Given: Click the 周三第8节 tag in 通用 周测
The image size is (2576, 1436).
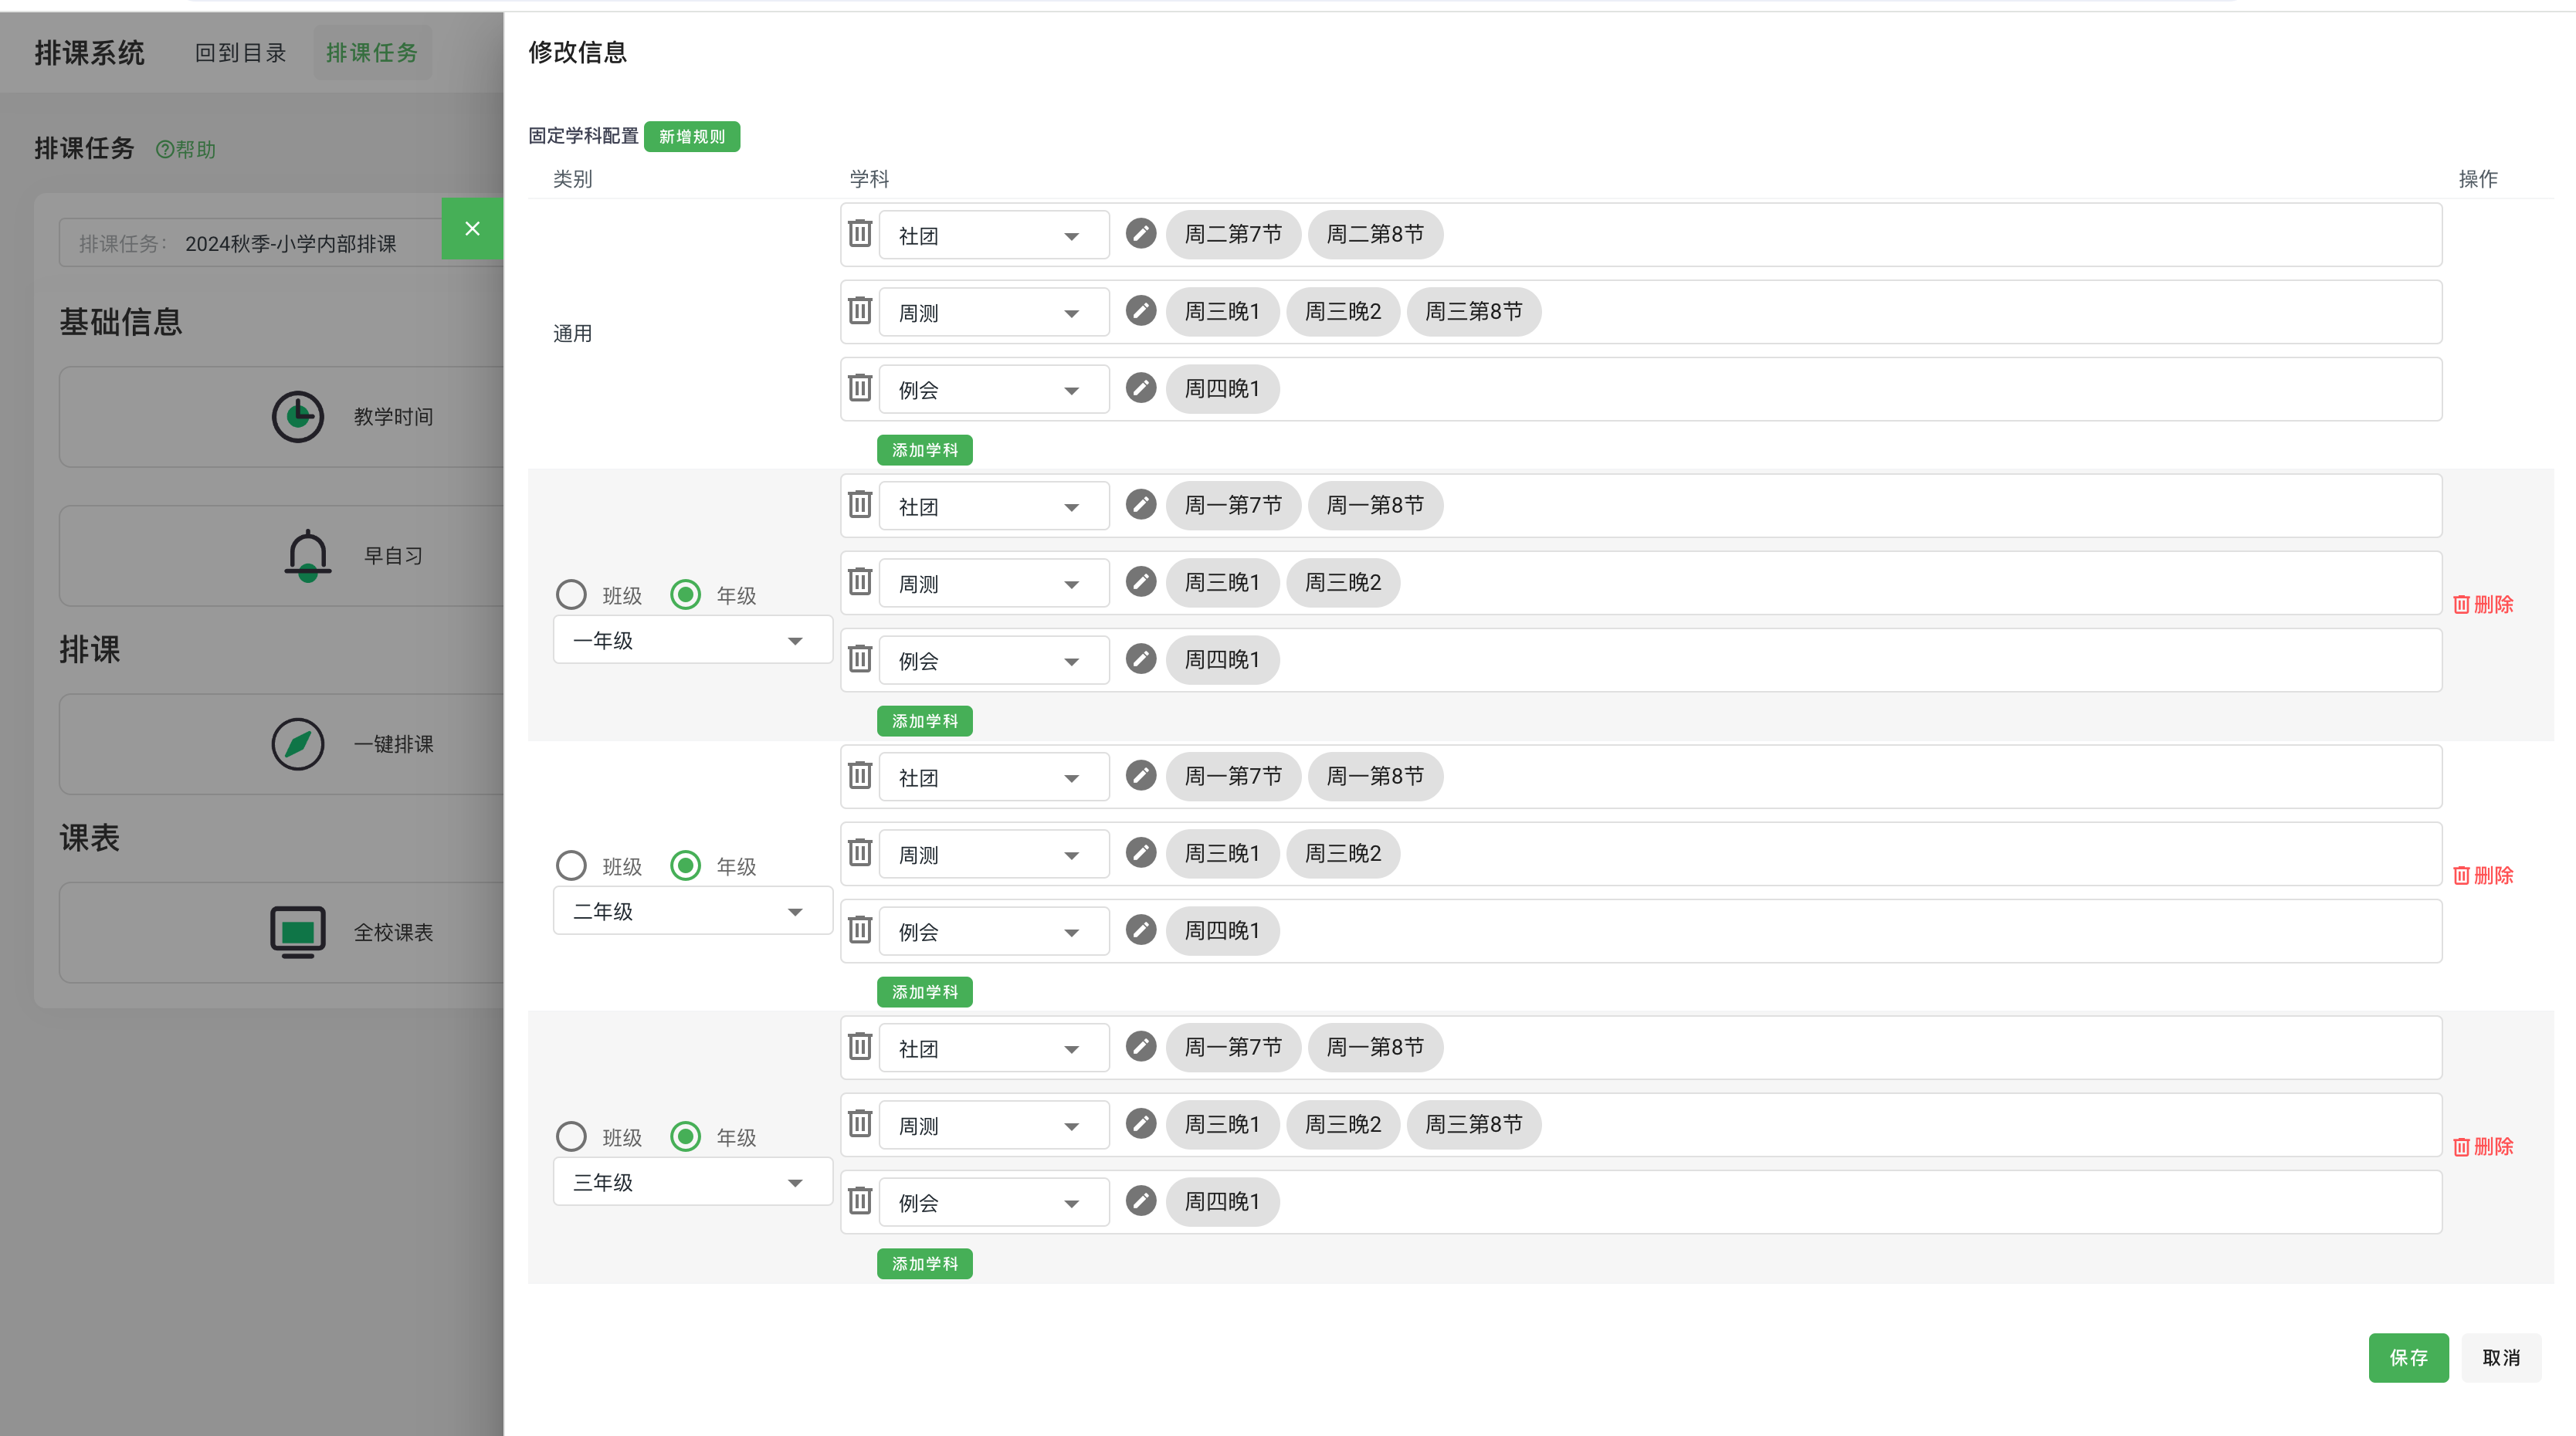Looking at the screenshot, I should coord(1473,312).
